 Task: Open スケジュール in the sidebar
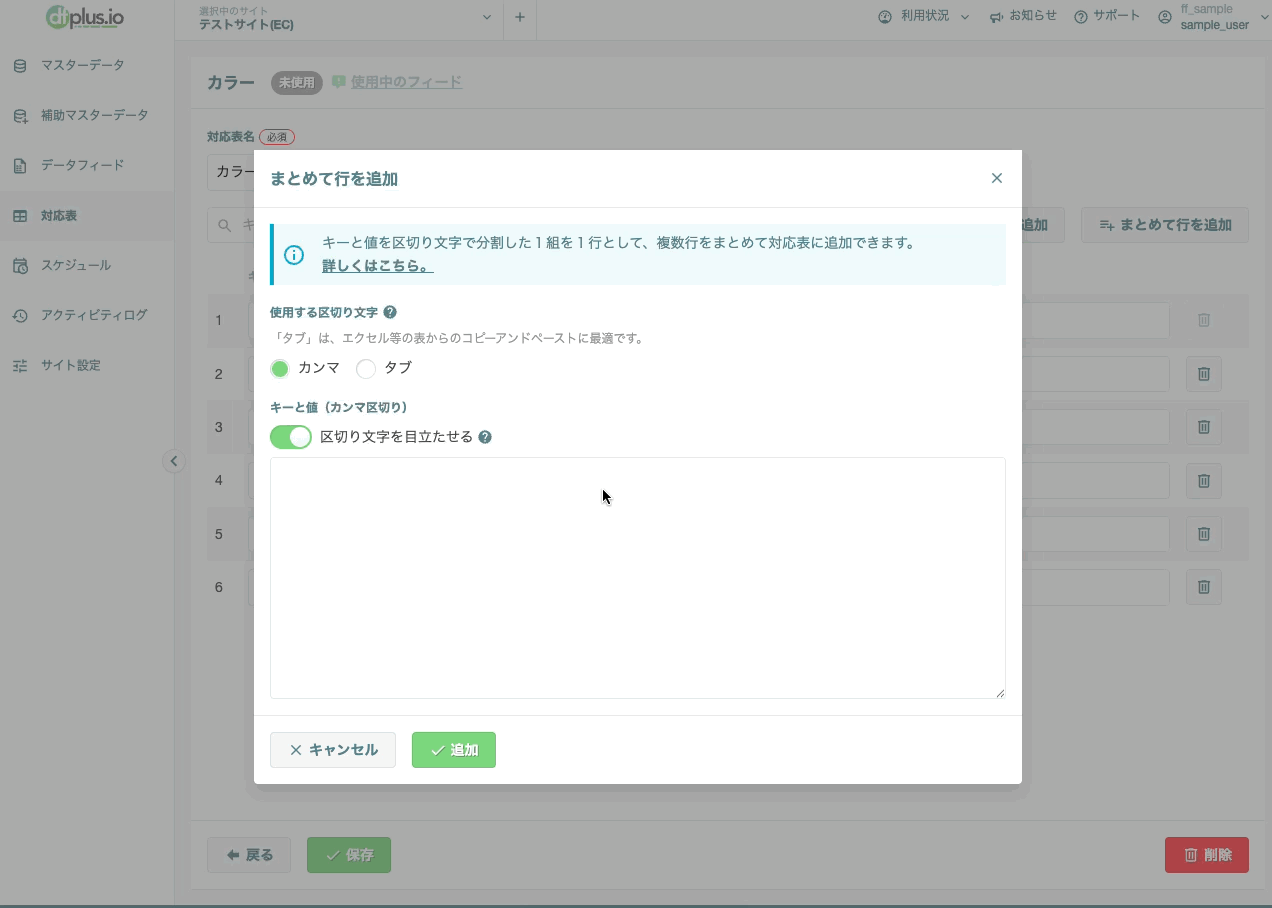pos(87,265)
